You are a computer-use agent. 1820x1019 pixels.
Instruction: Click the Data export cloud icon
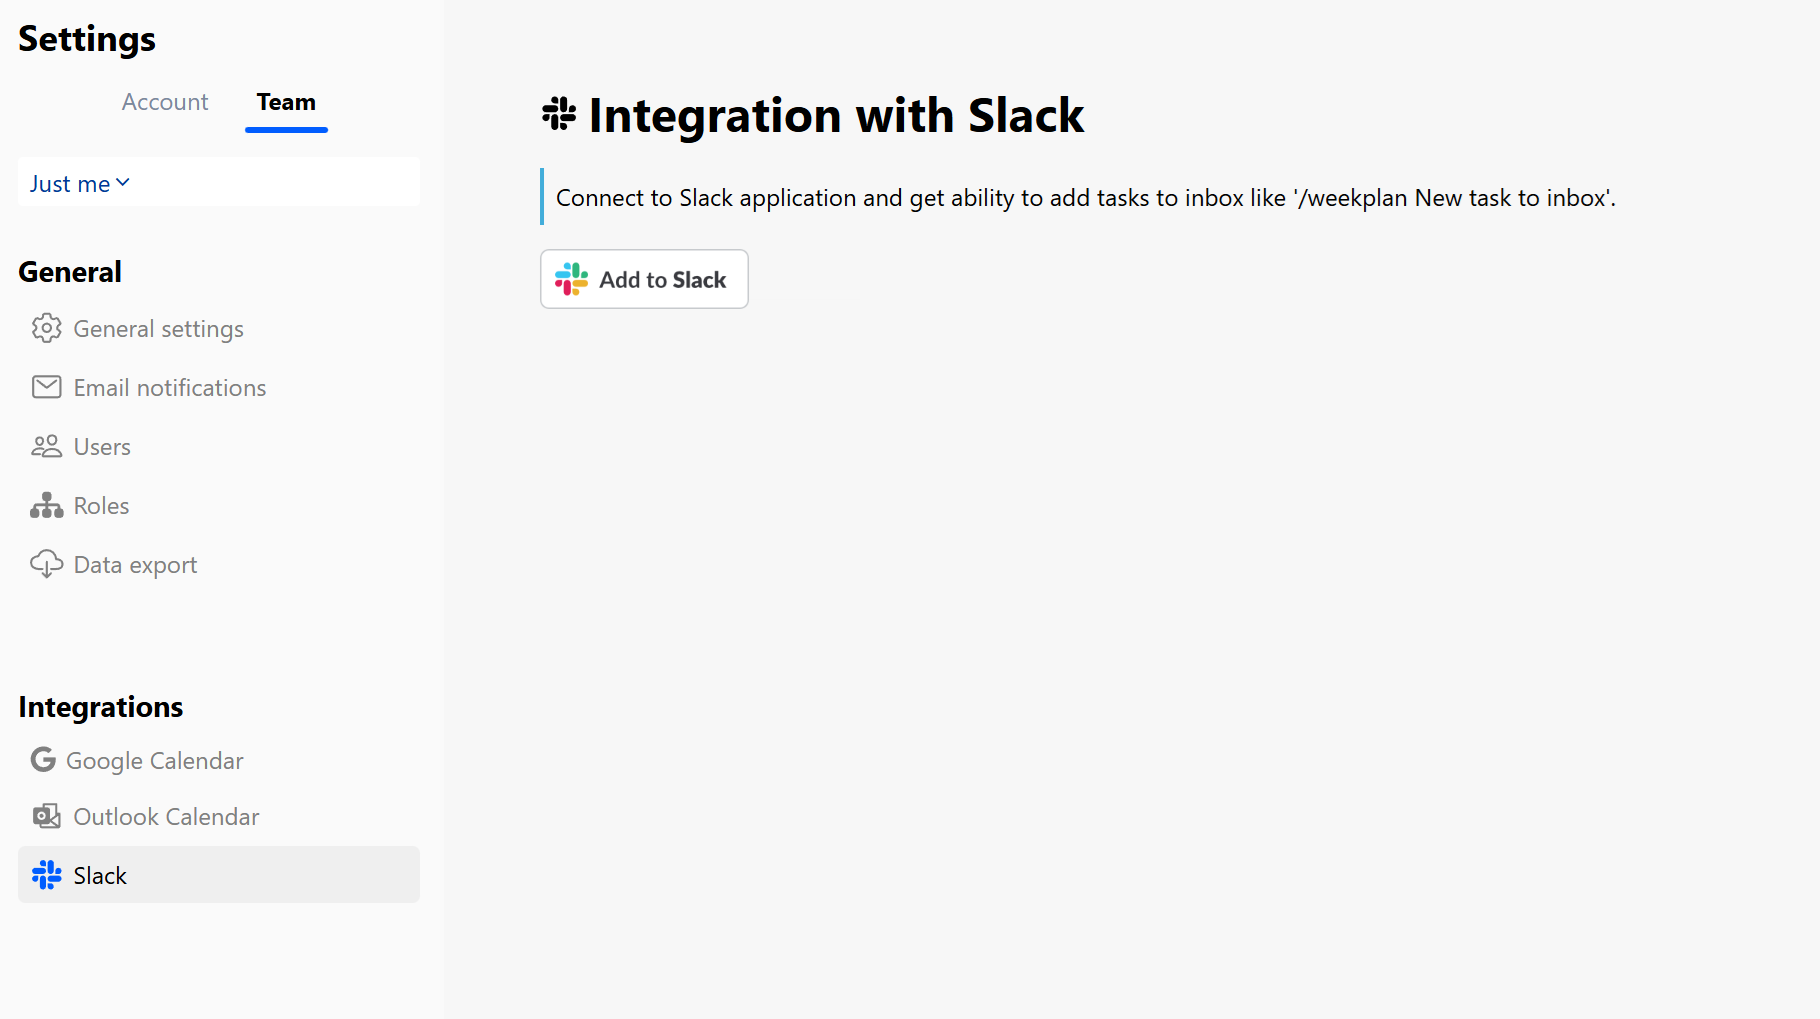(x=46, y=563)
